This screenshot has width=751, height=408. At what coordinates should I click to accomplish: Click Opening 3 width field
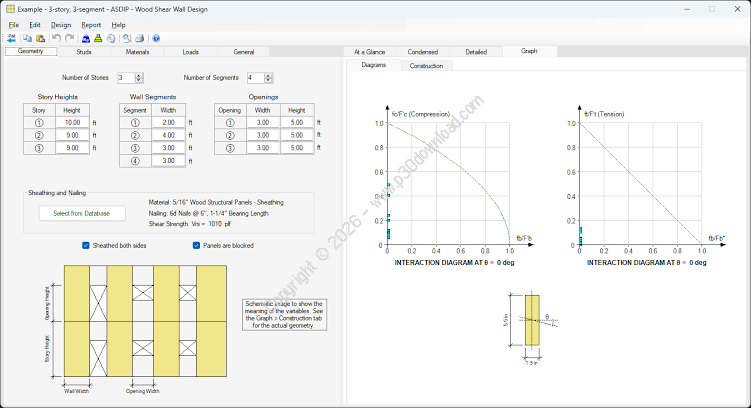(263, 148)
